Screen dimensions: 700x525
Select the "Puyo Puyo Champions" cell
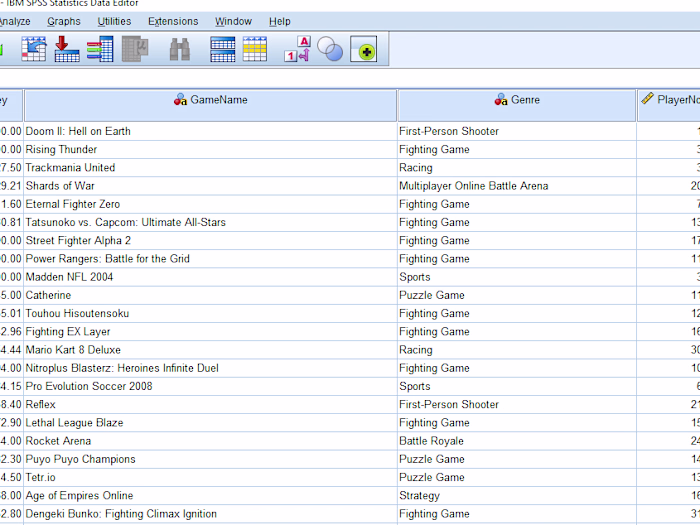click(210, 459)
